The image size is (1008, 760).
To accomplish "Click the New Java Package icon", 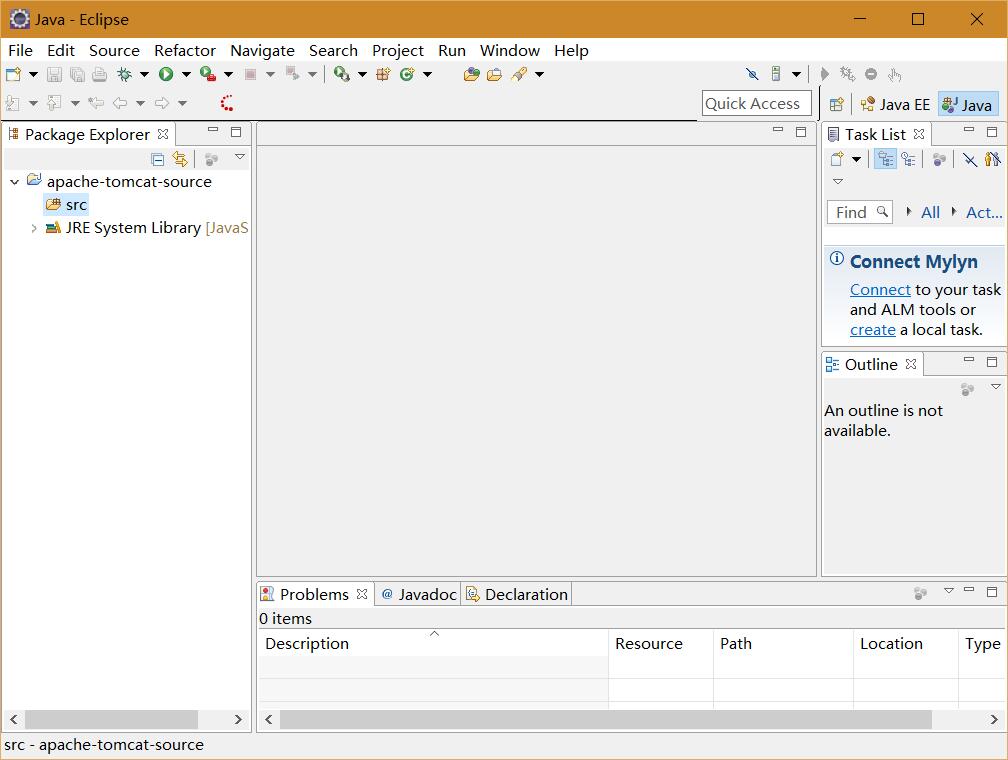I will pos(383,74).
